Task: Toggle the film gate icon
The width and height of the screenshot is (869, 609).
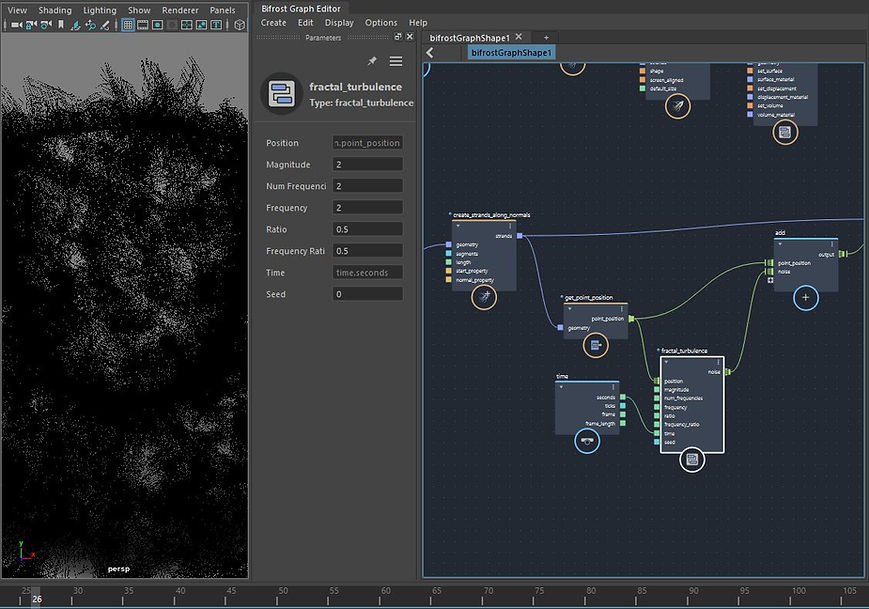Action: pos(142,25)
